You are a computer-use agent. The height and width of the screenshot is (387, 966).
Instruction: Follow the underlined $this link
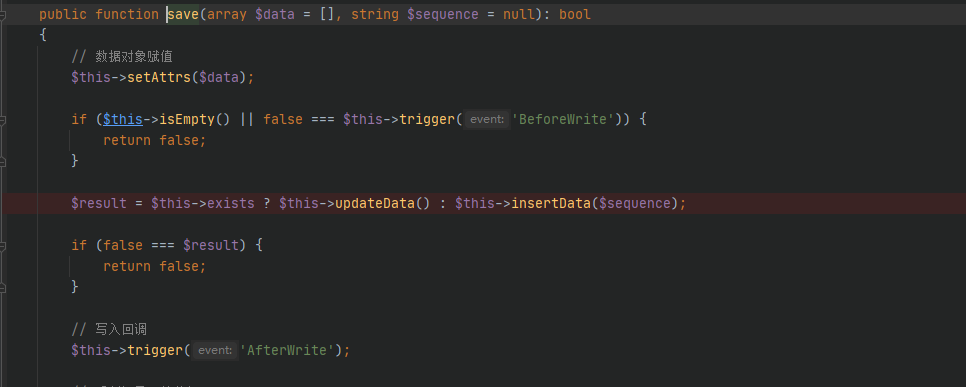click(123, 120)
